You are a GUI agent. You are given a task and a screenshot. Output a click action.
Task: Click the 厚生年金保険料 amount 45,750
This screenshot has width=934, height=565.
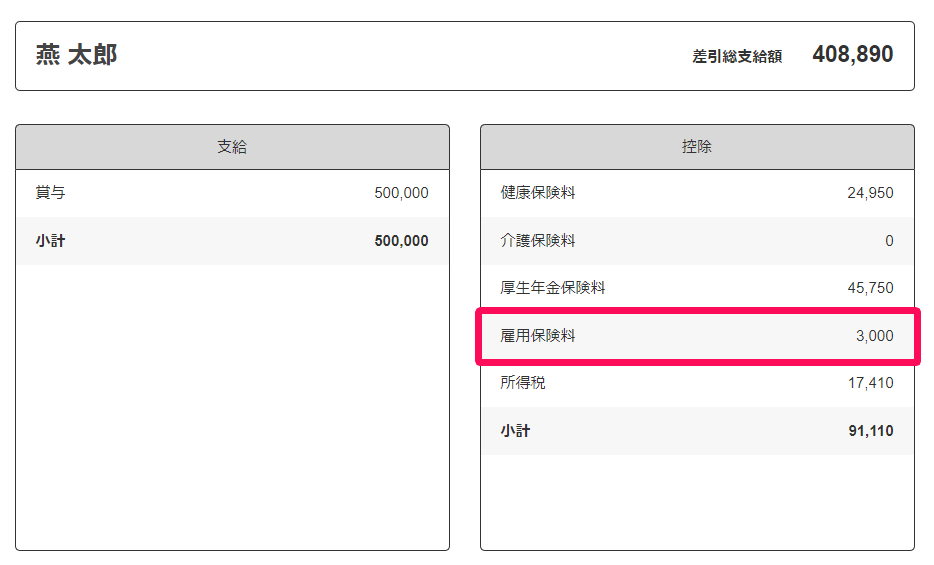[x=870, y=288]
